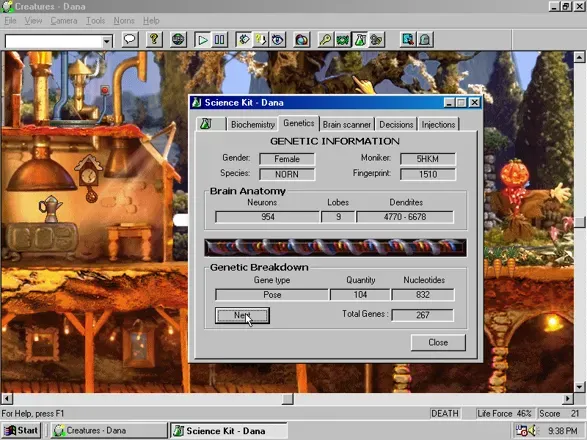
Task: Click the volume speaker tray icon
Action: (532, 431)
